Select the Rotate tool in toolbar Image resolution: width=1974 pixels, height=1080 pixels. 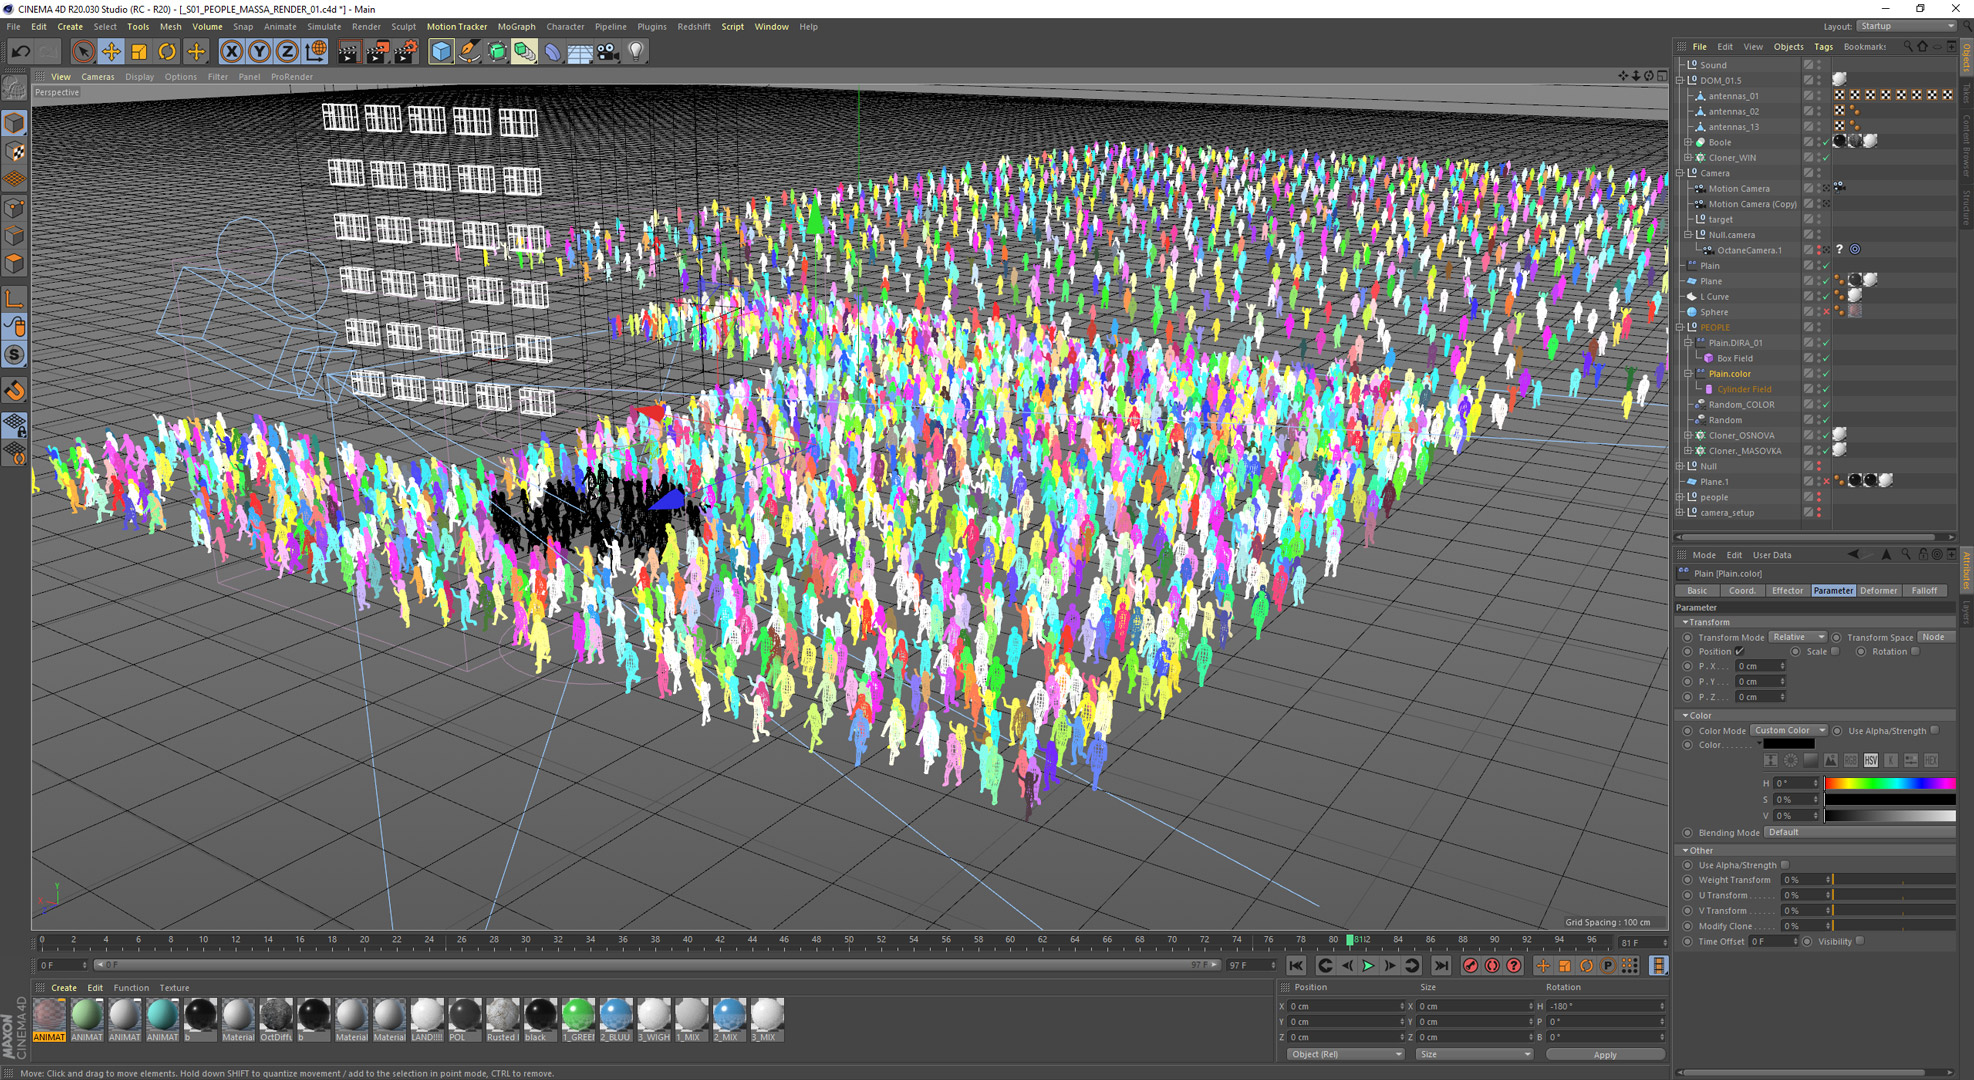click(x=167, y=51)
